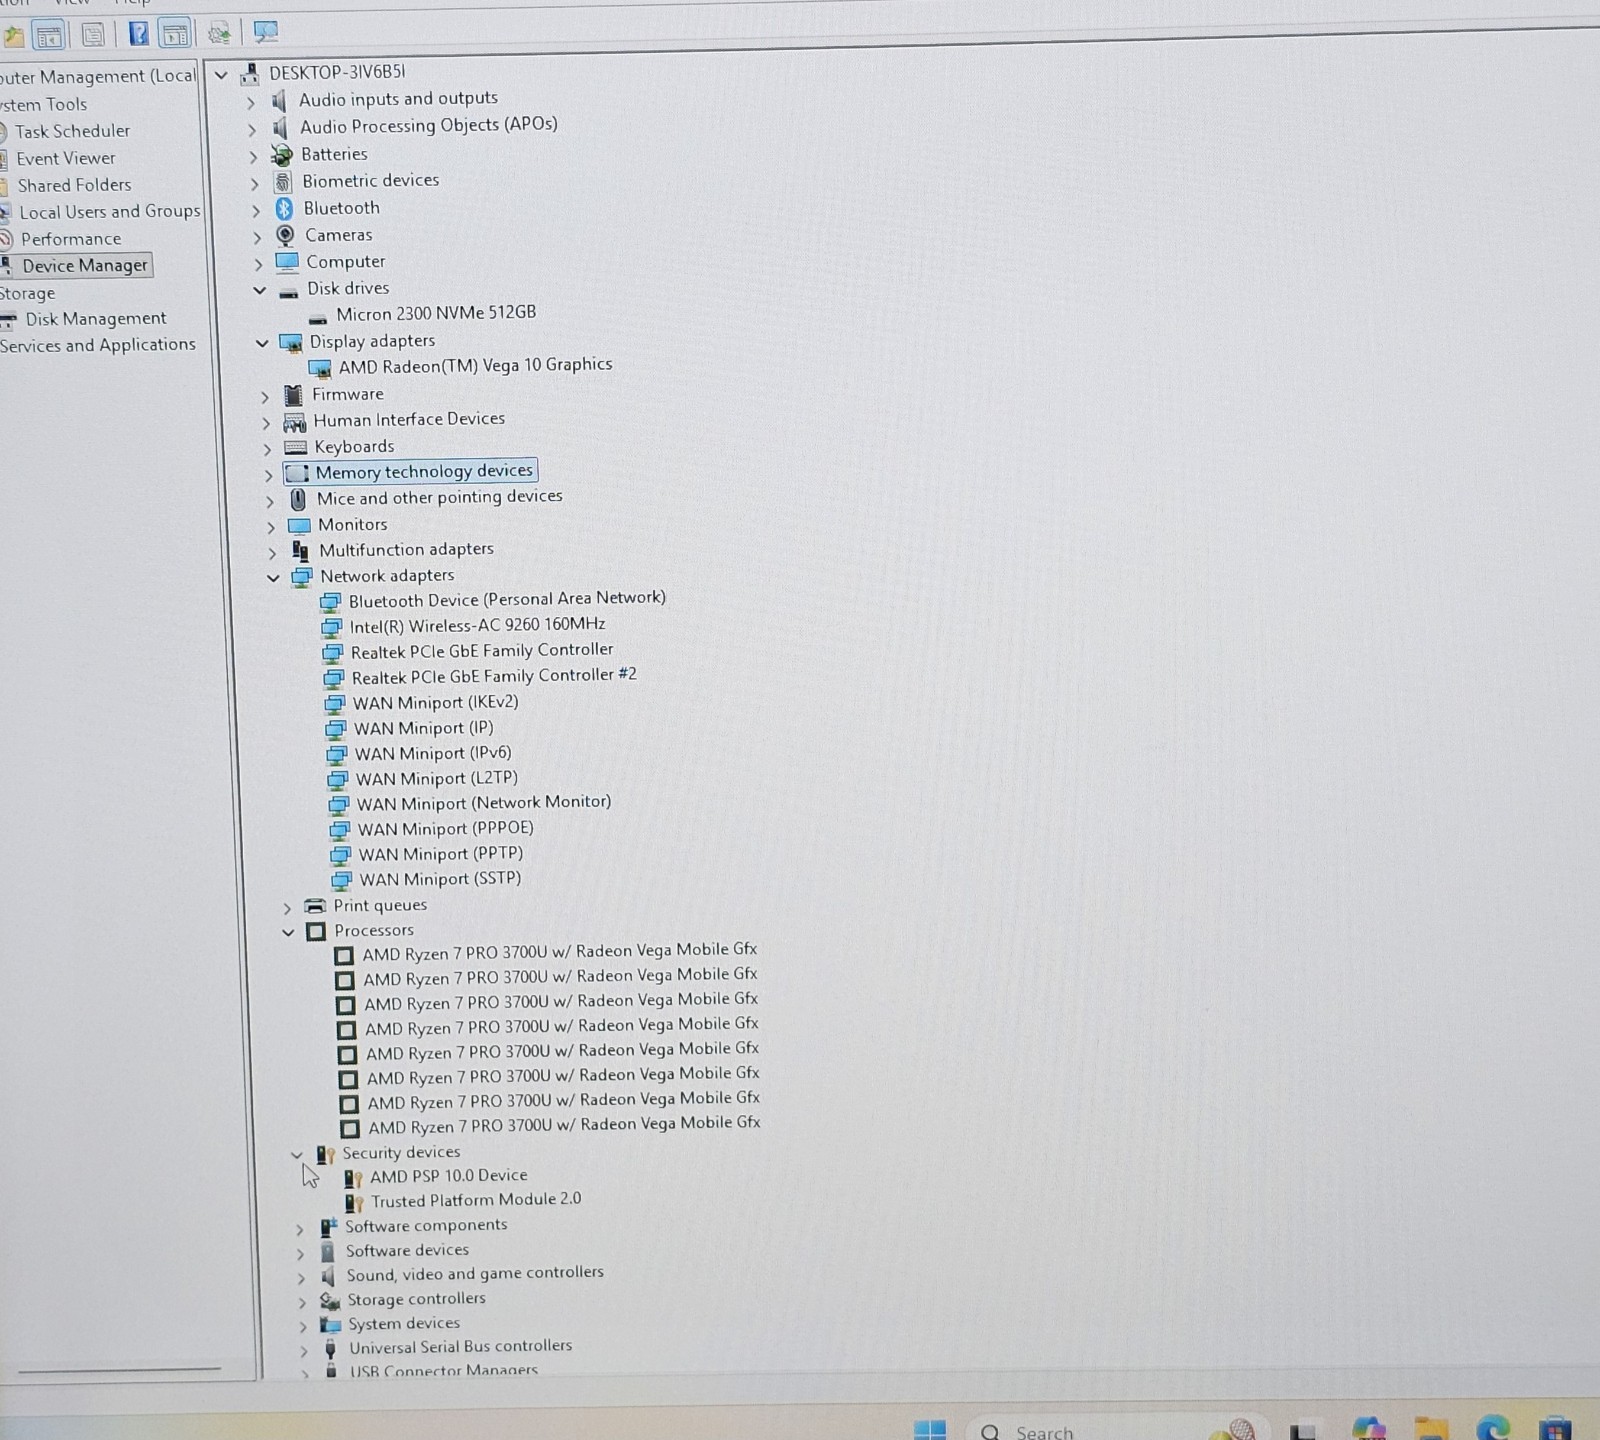Click the Audio Processing Objects speaker icon
Image resolution: width=1600 pixels, height=1440 pixels.
(280, 128)
